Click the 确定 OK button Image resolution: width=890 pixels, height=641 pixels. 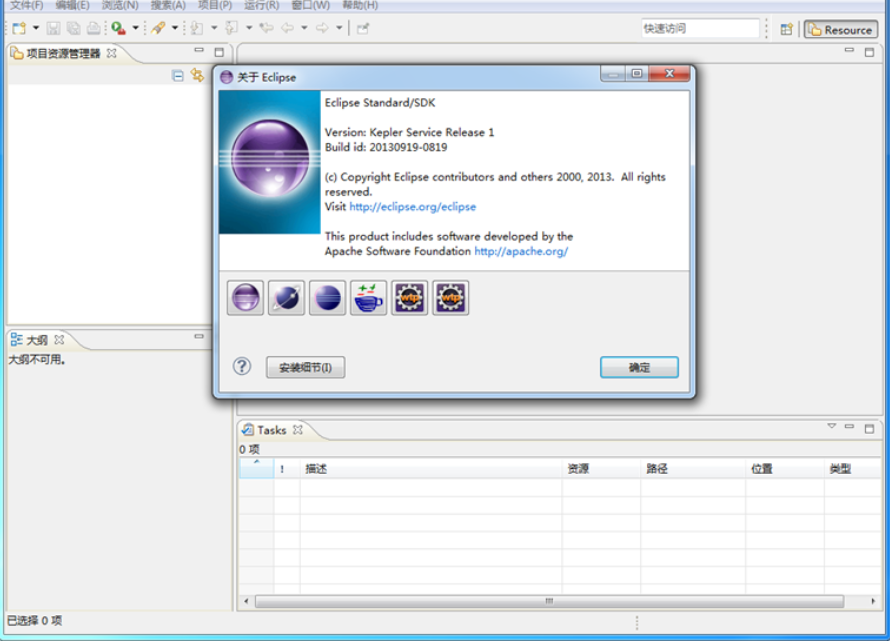tap(639, 367)
